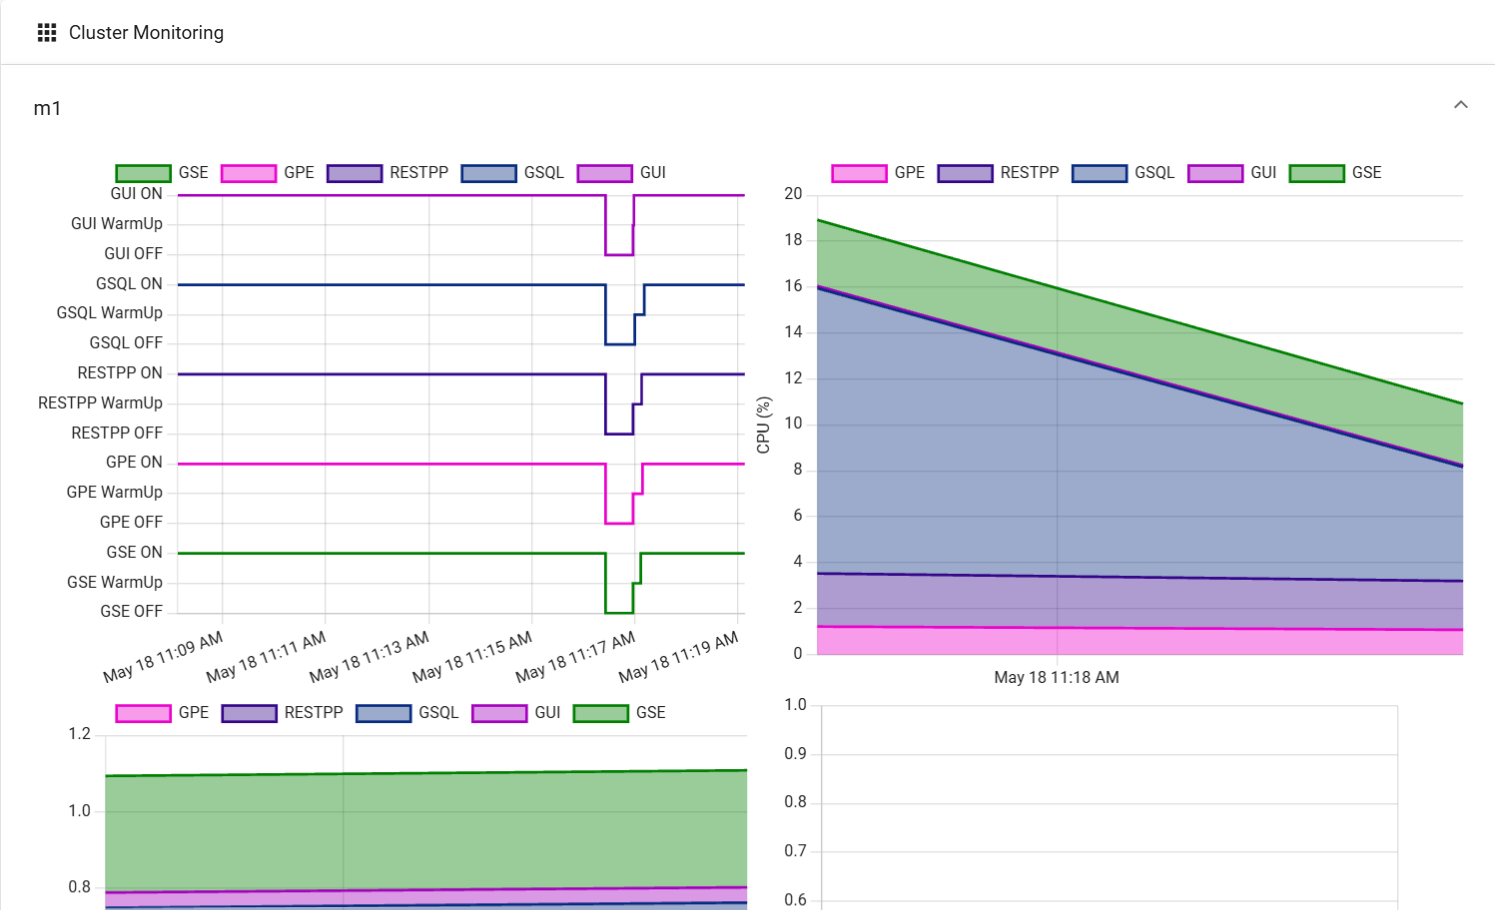Viewport: 1495px width, 910px height.
Task: Click the GPE ON axis label
Action: point(134,462)
